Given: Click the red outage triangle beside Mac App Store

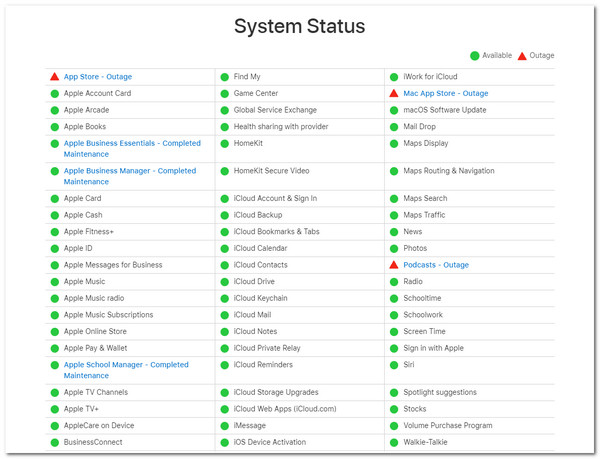Looking at the screenshot, I should [394, 93].
